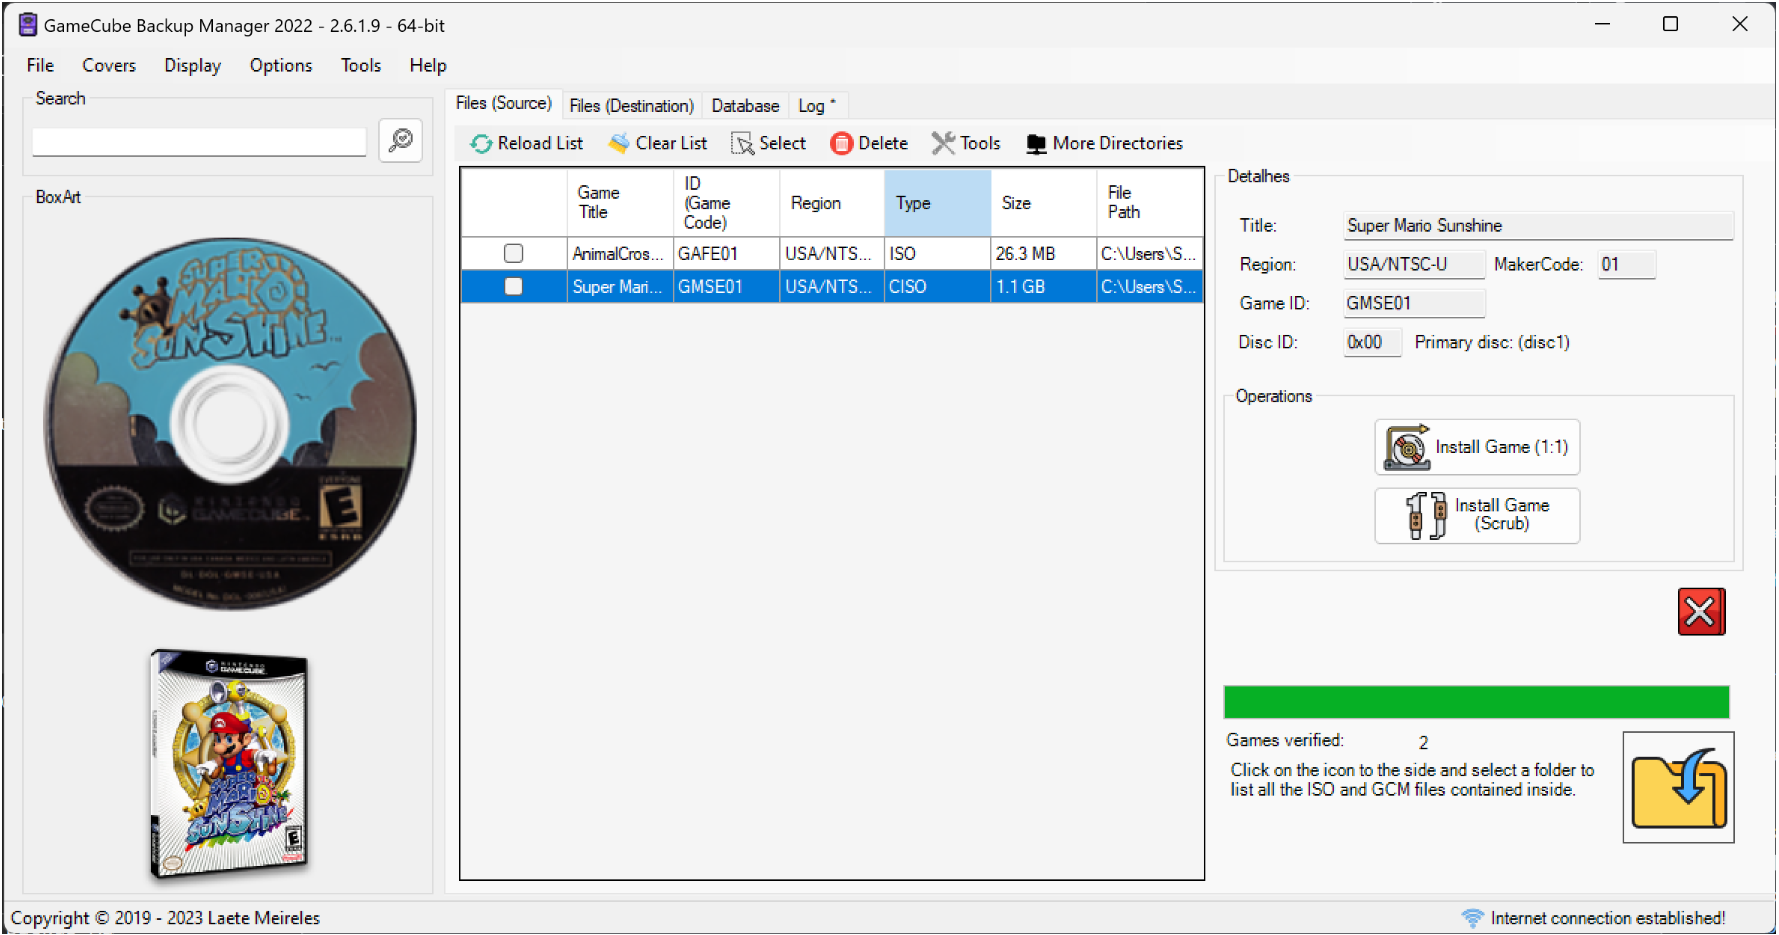Image resolution: width=1779 pixels, height=935 pixels.
Task: Open the File menu
Action: tap(40, 65)
